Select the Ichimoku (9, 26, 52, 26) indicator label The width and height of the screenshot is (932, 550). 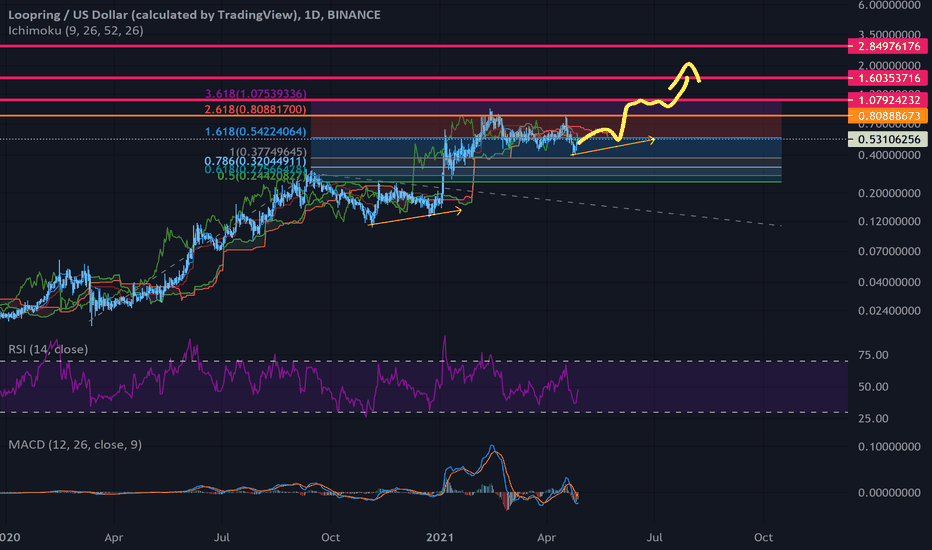[x=75, y=30]
